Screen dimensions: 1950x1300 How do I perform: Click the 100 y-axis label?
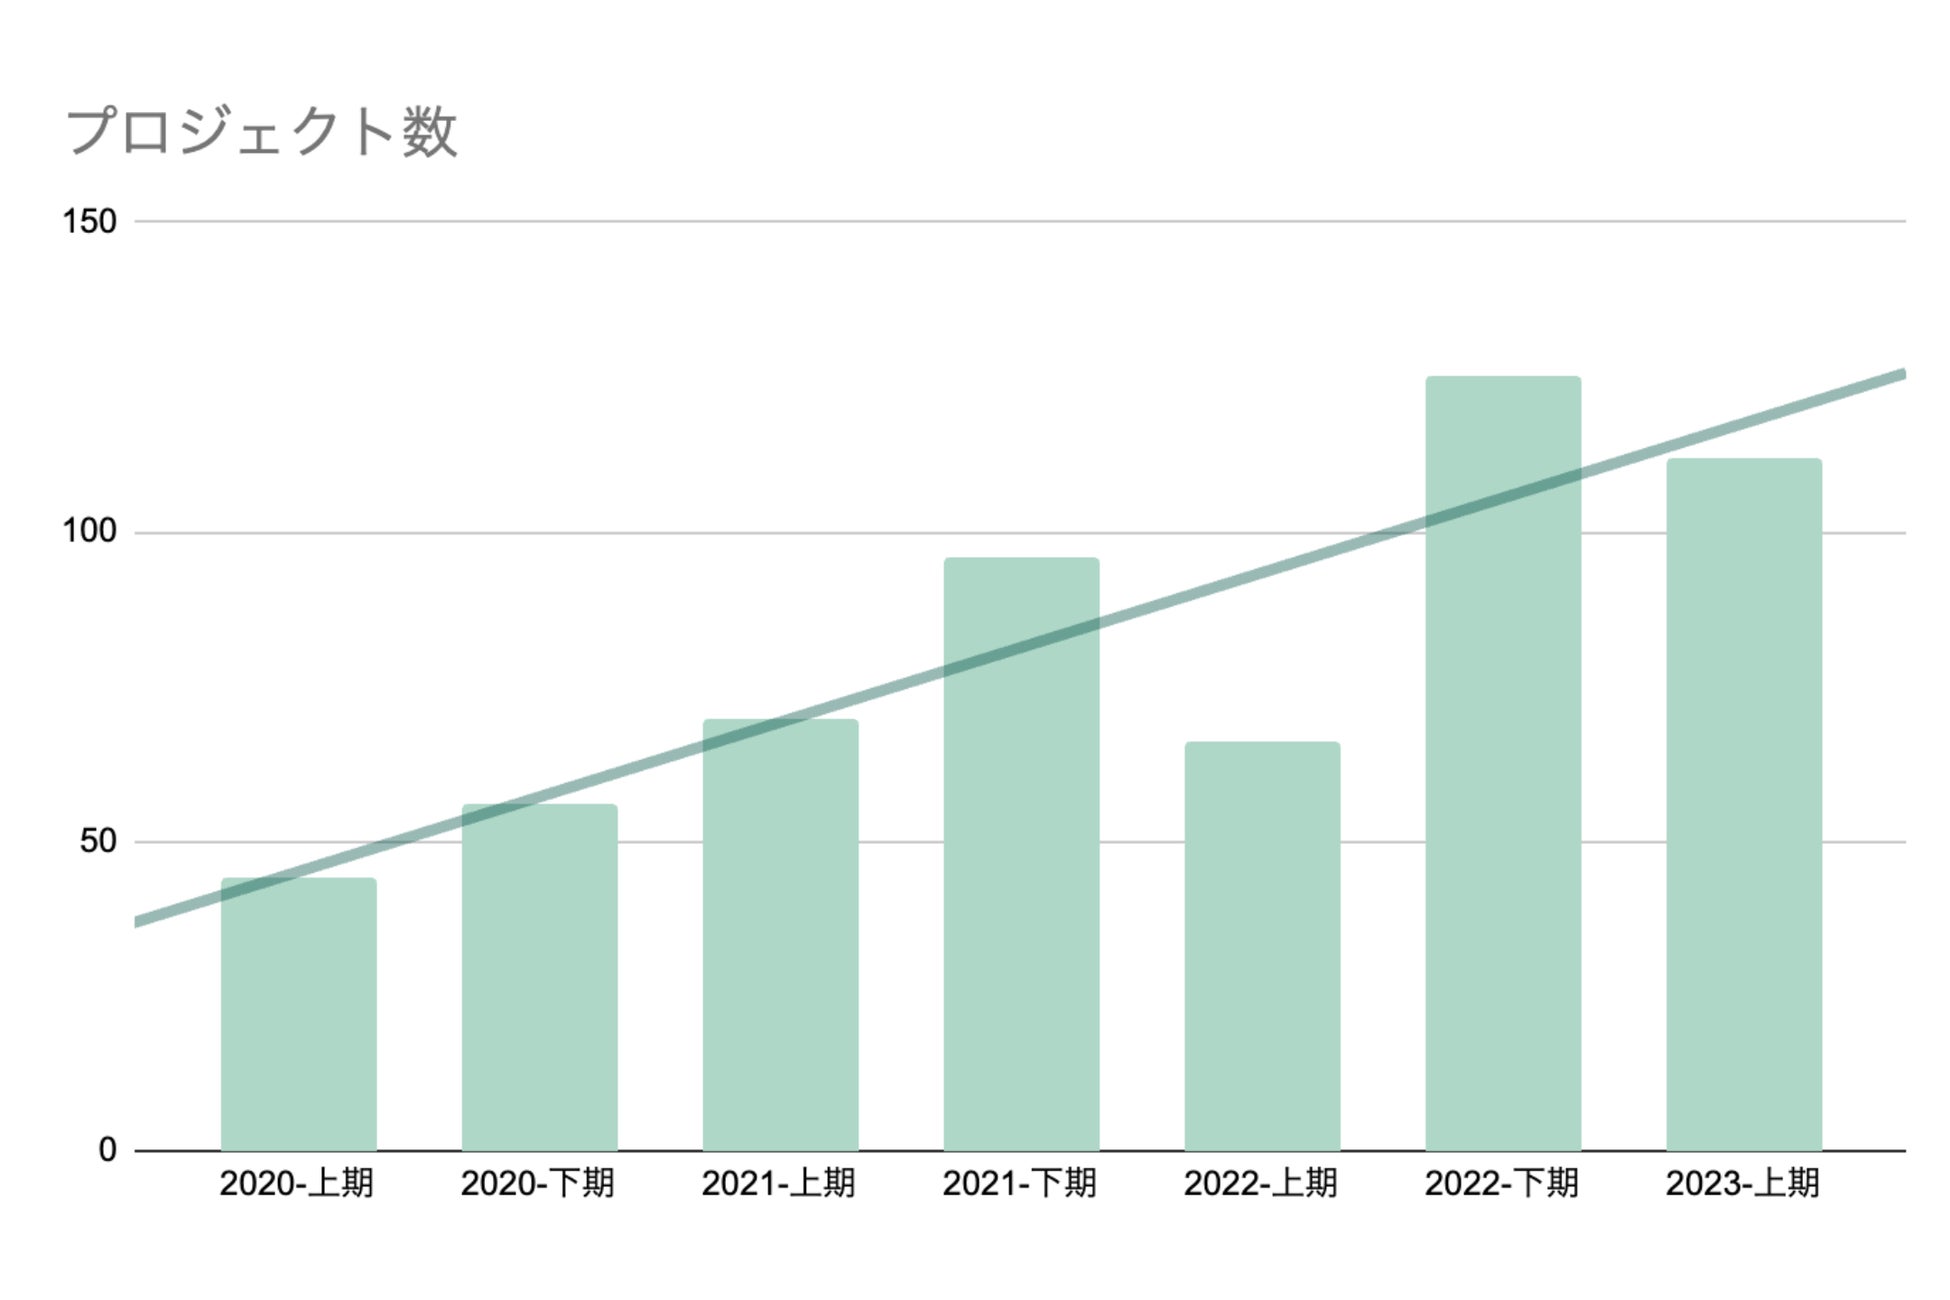pos(90,531)
